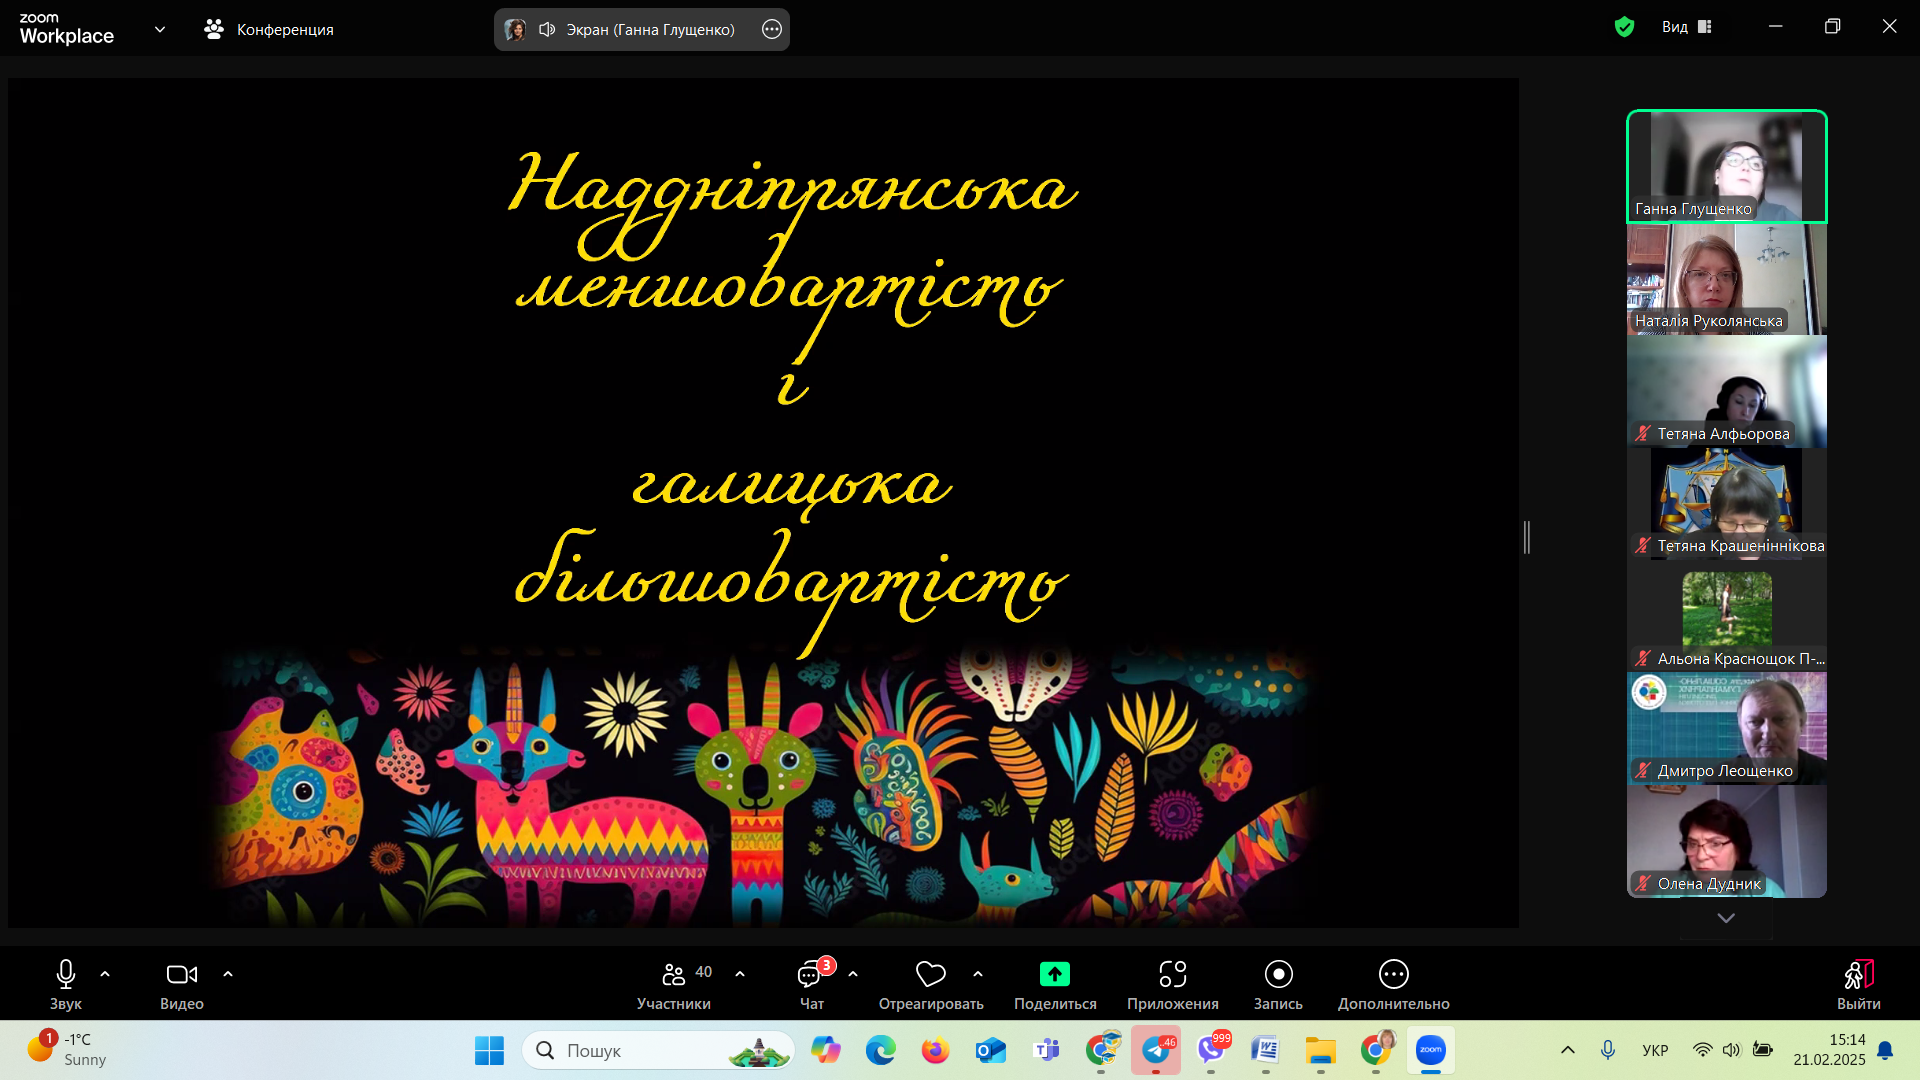Open the Чат panel icon
This screenshot has width=1920, height=1080.
[810, 975]
